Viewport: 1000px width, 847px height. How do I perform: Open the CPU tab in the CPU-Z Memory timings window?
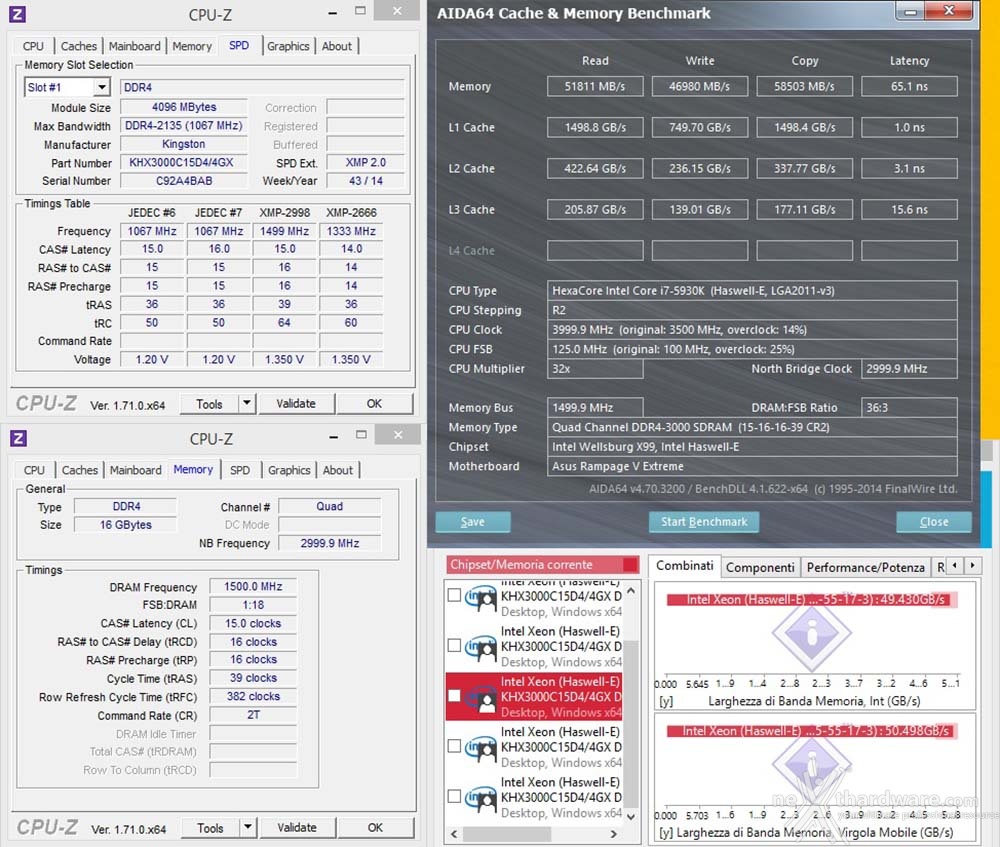click(34, 471)
